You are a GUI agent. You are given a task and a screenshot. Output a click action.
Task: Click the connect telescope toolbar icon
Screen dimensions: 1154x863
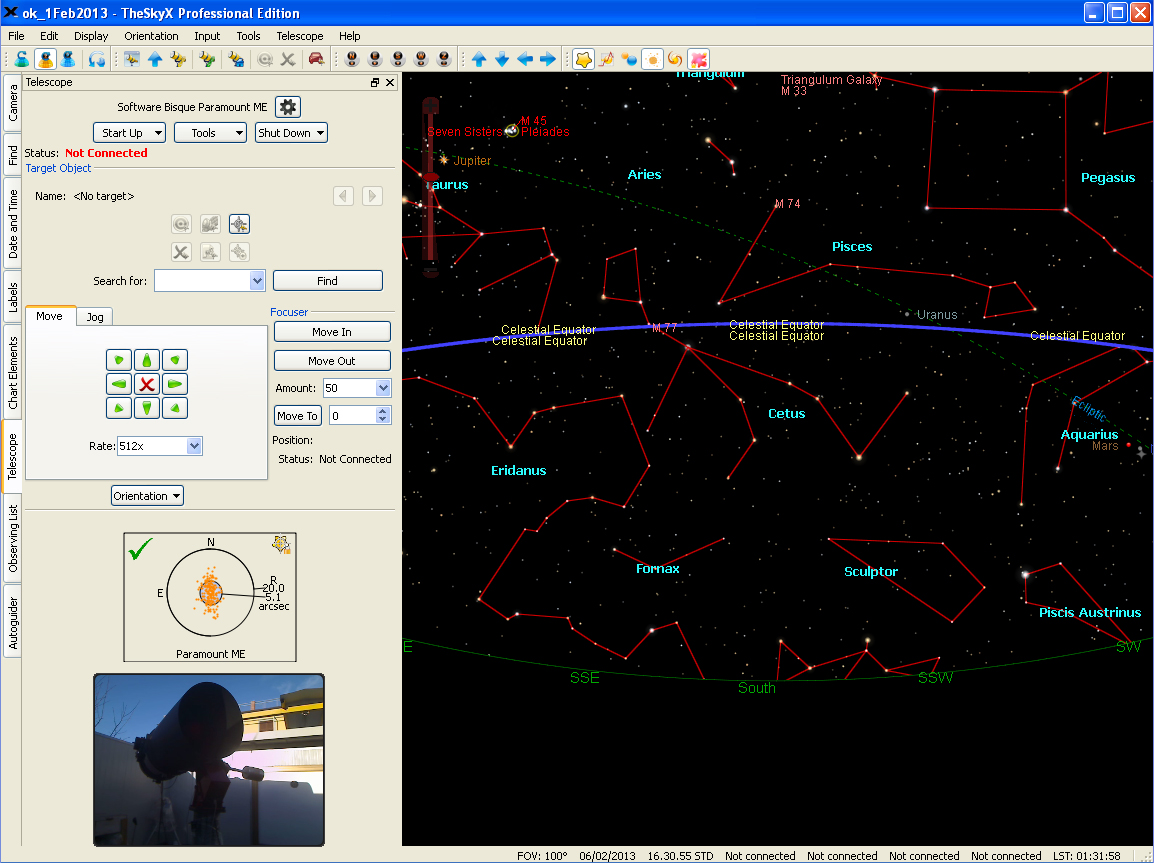pos(206,59)
